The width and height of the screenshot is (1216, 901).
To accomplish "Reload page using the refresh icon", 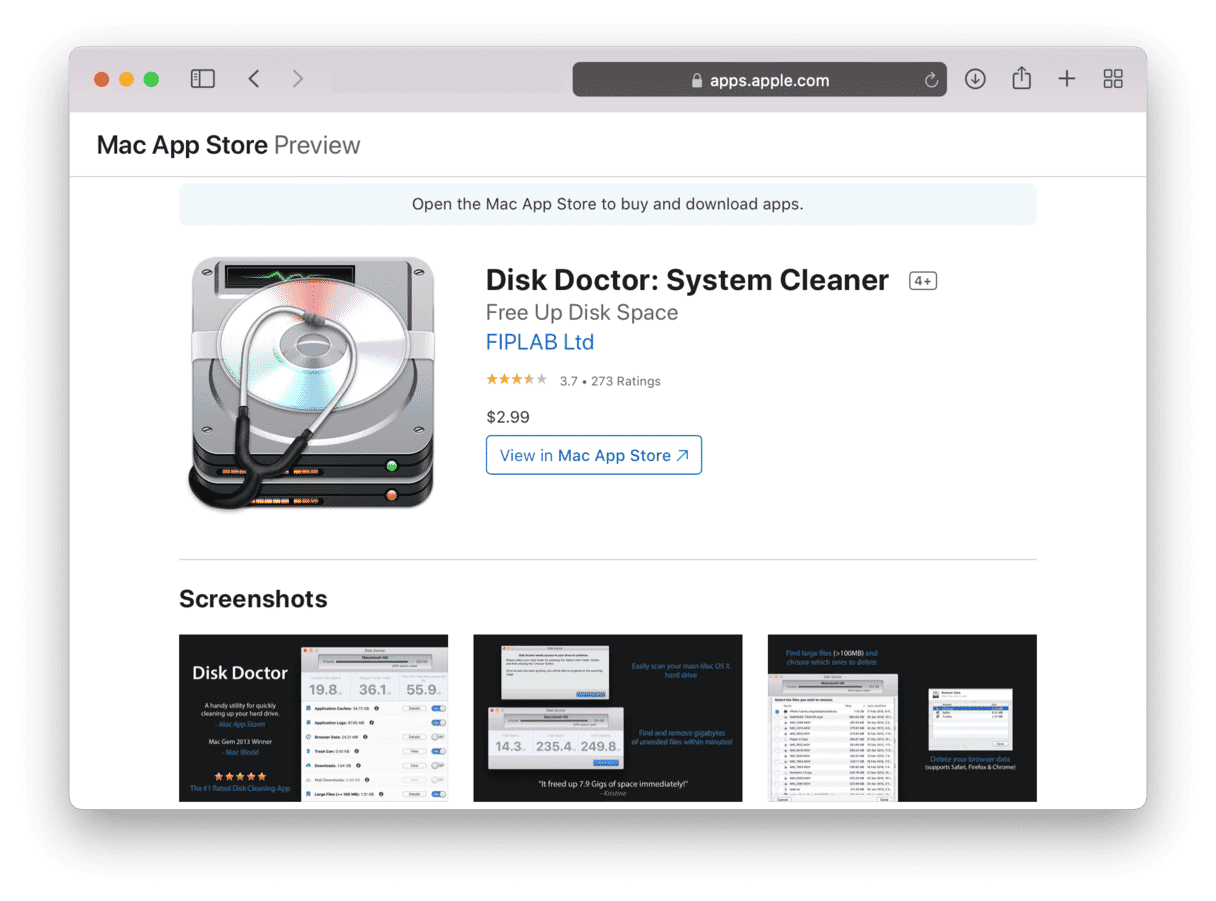I will pyautogui.click(x=931, y=80).
